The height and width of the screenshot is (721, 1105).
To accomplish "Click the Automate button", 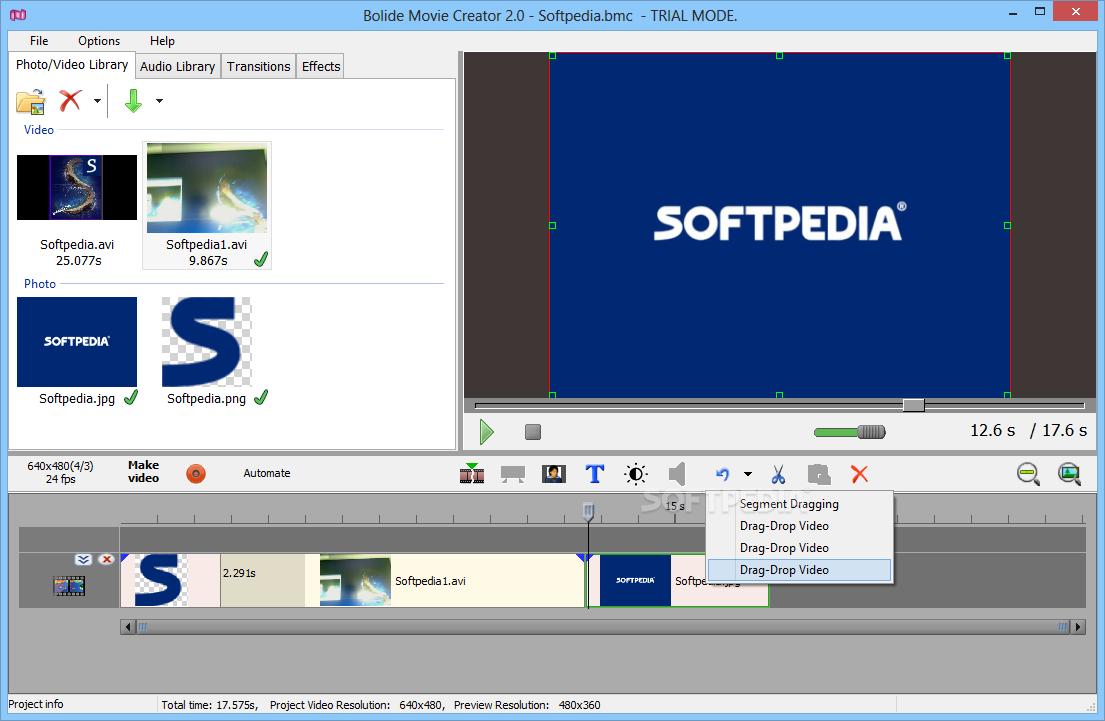I will coord(266,473).
